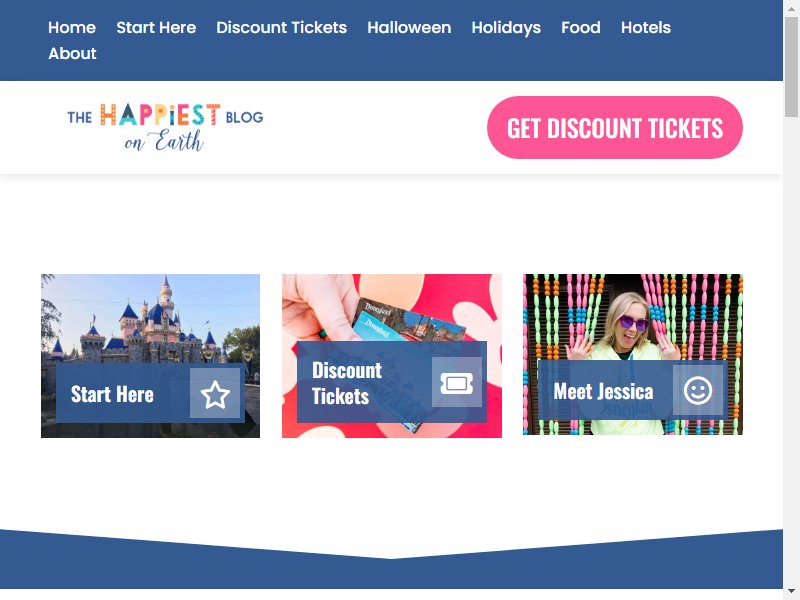Image resolution: width=800 pixels, height=600 pixels.
Task: Click the smiley face icon on Meet Jessica card
Action: tap(697, 390)
